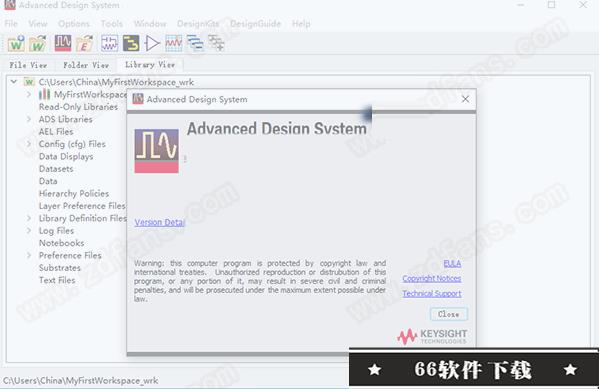Select Config (cfg) Files label
The image size is (599, 389).
[x=72, y=144]
